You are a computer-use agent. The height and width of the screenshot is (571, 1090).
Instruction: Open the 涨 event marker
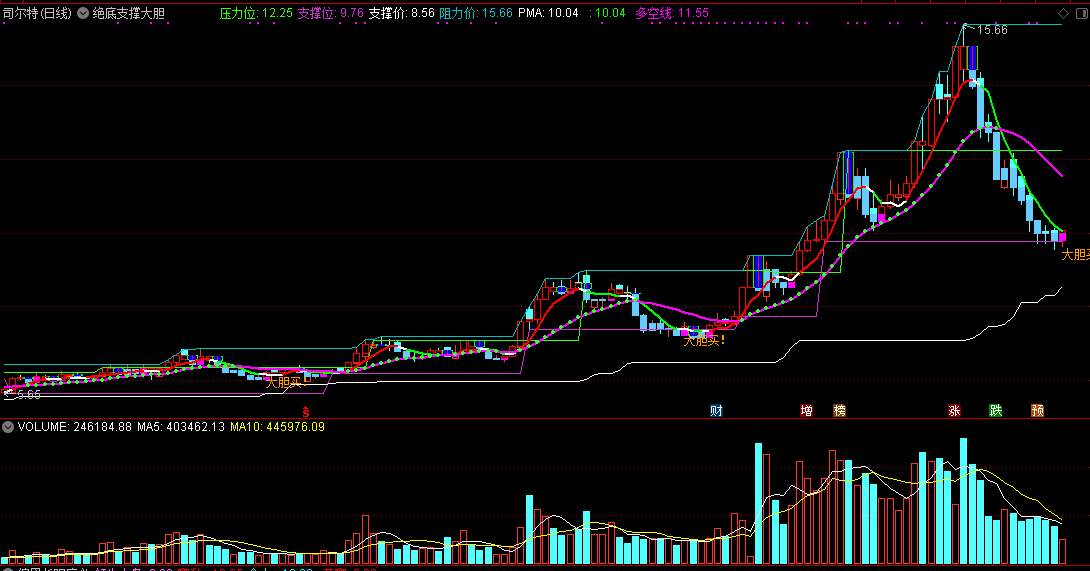(x=954, y=410)
